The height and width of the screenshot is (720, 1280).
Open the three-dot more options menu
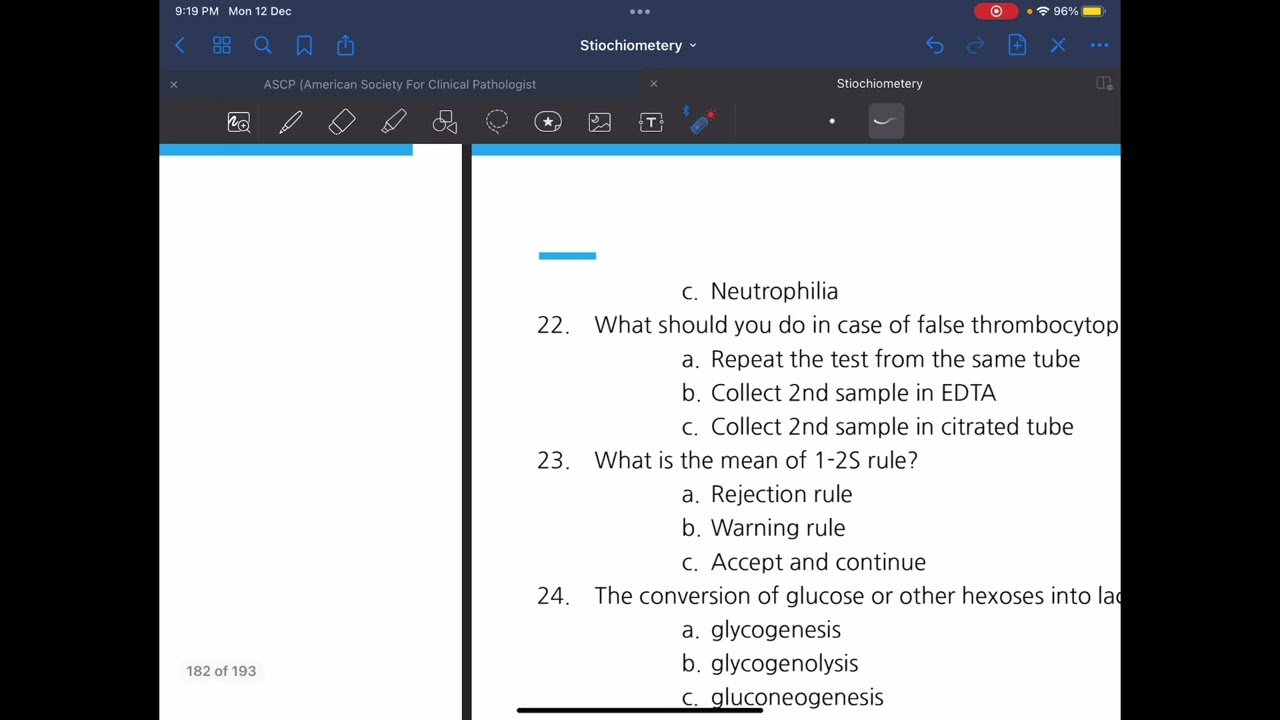(1099, 45)
